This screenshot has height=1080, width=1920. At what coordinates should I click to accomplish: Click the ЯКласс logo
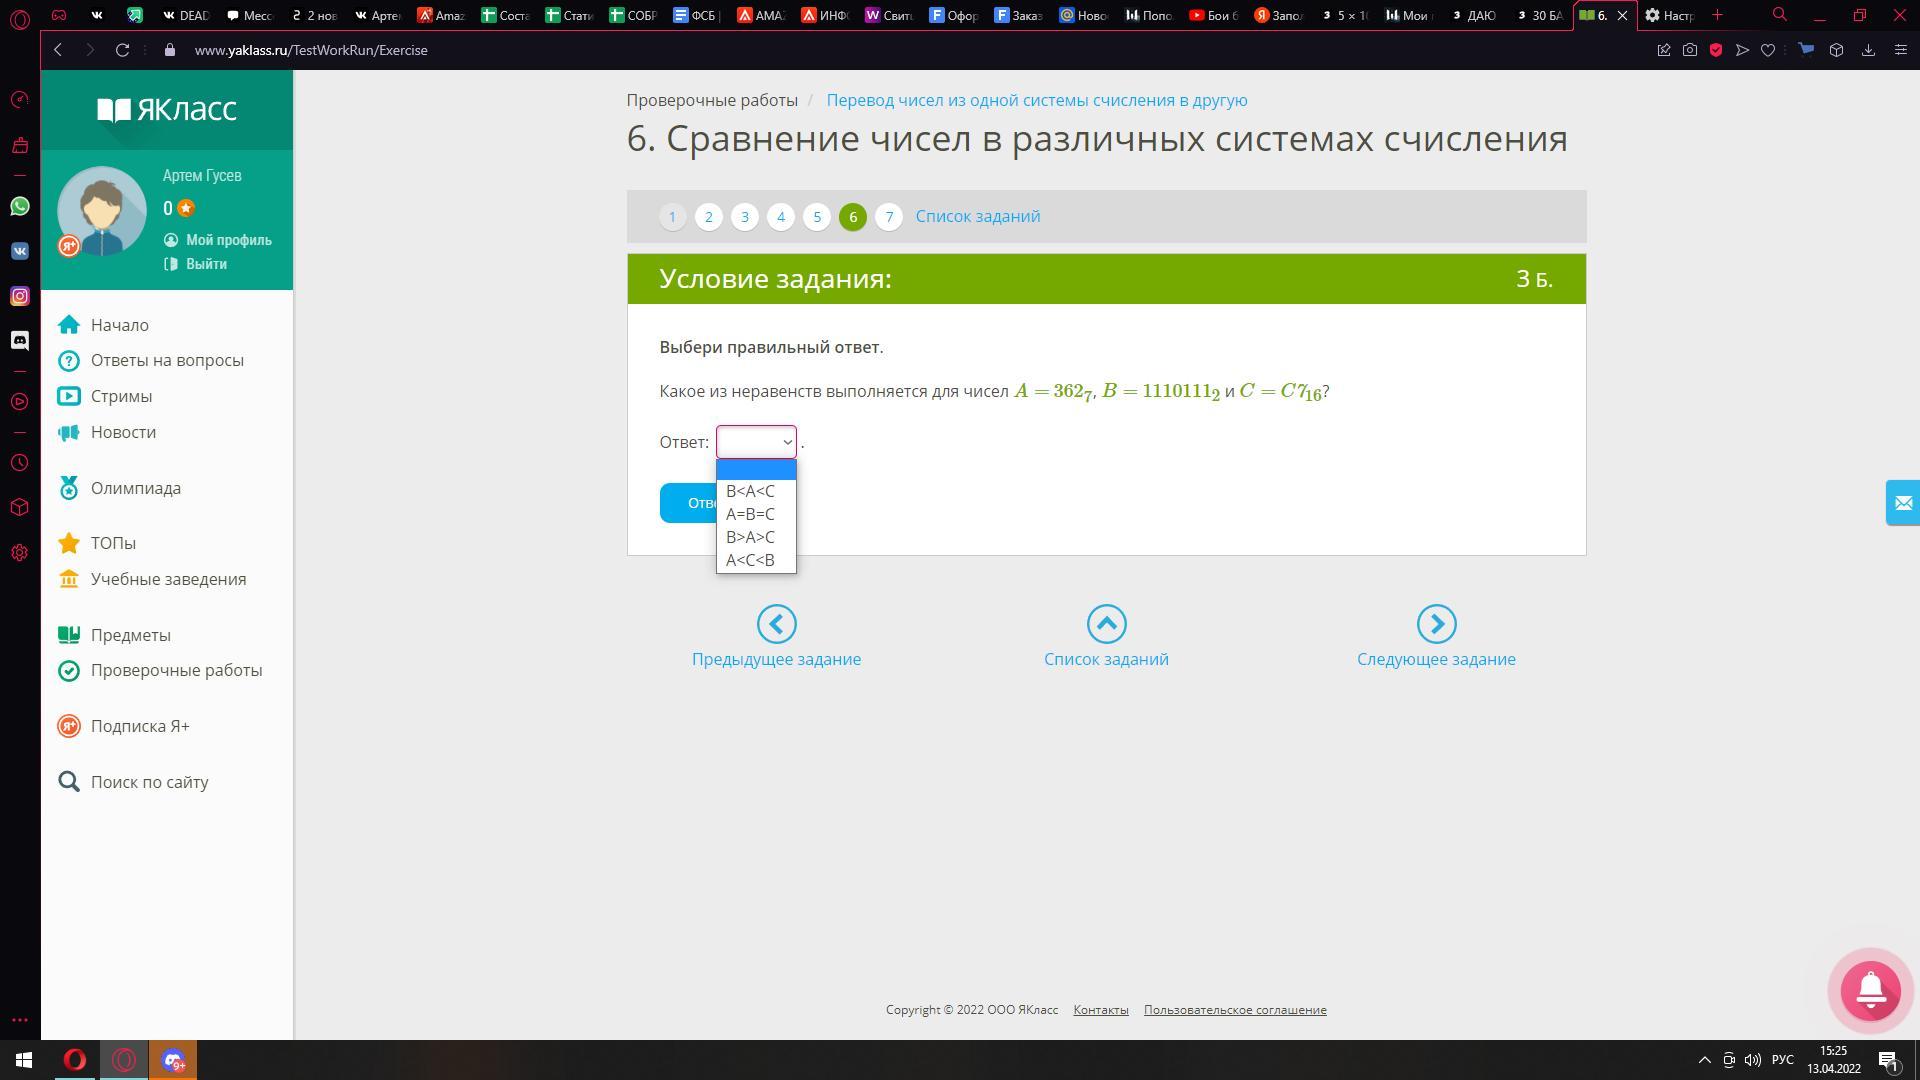click(167, 109)
